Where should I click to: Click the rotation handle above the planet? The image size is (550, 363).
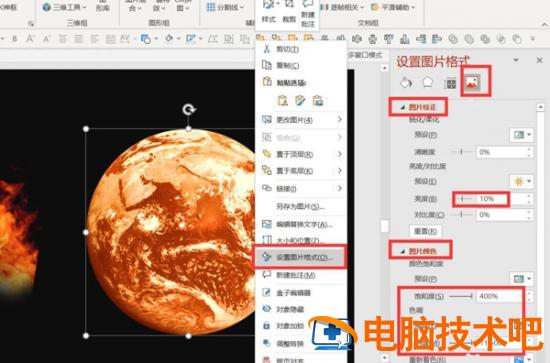(x=189, y=110)
